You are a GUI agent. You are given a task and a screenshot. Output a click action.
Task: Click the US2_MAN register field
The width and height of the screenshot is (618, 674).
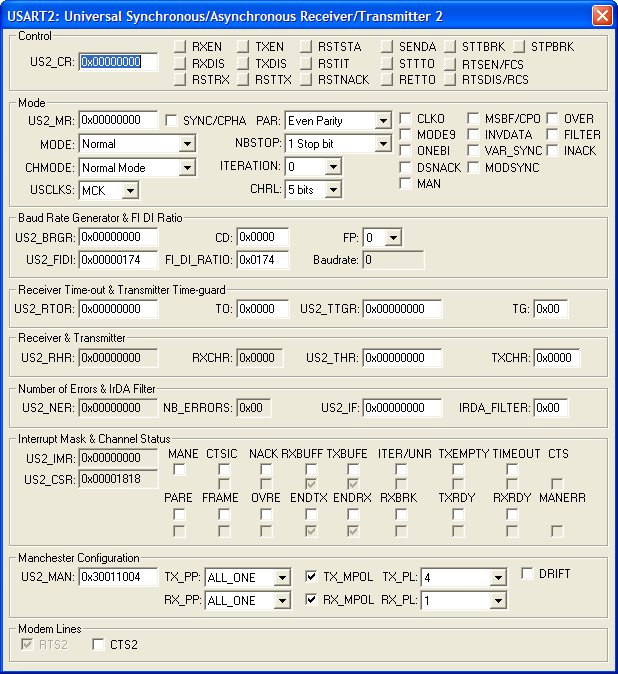pyautogui.click(x=118, y=576)
